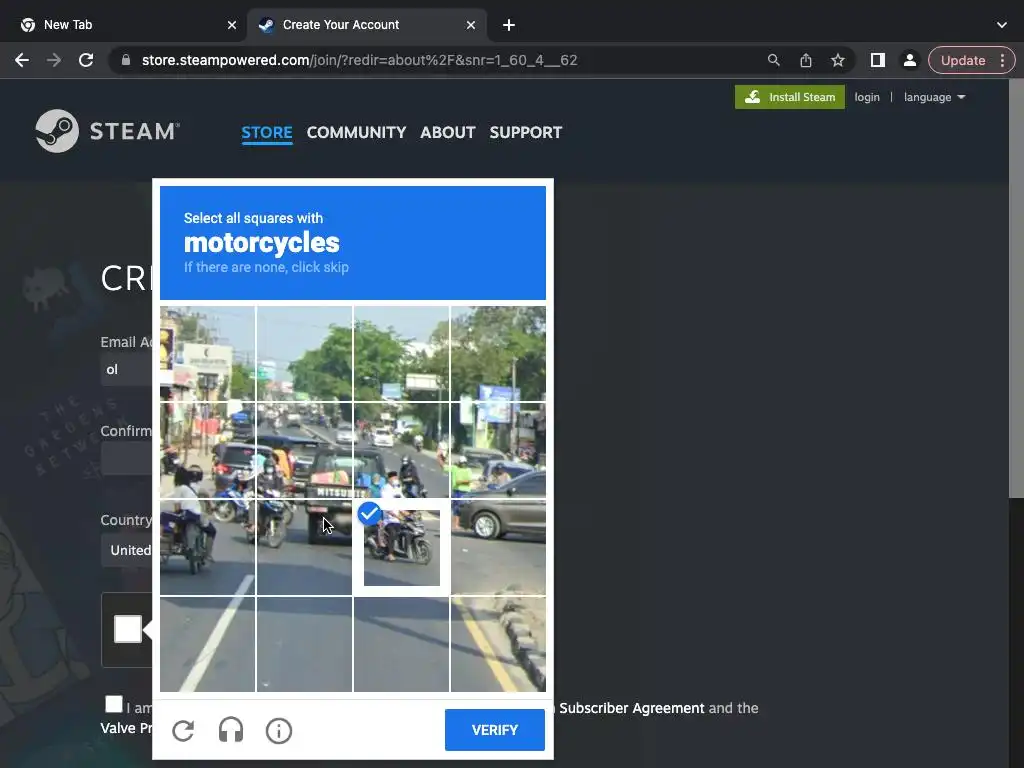Open the ABOUT page
This screenshot has width=1024, height=768.
click(x=448, y=133)
